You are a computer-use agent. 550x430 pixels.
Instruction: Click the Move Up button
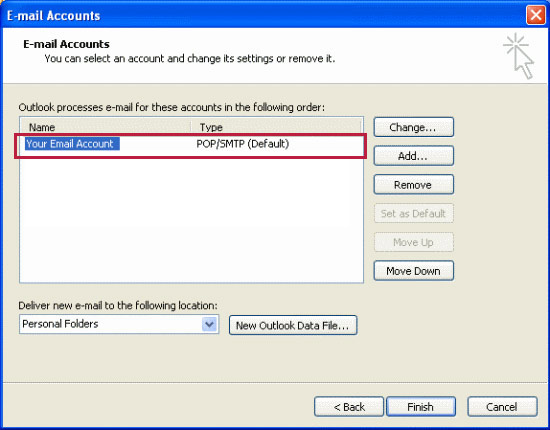click(x=414, y=242)
